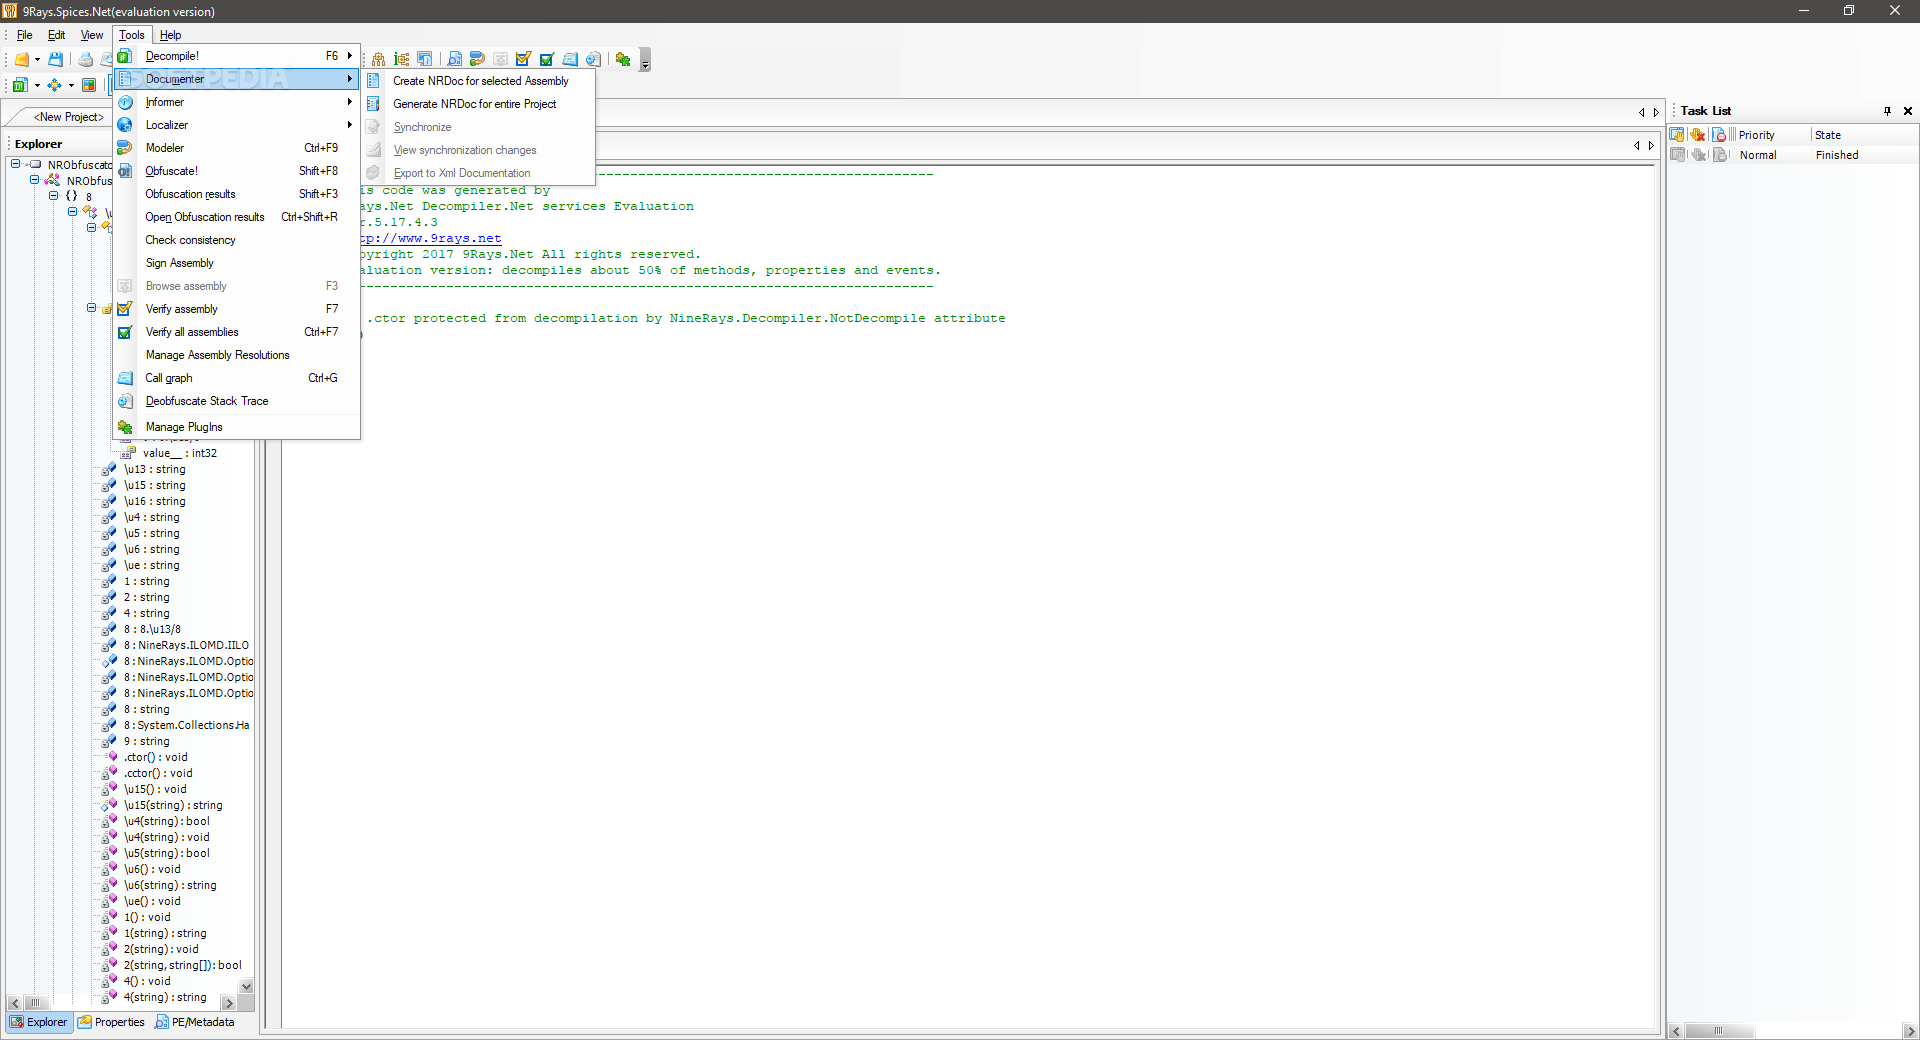
Task: Pin the Task List panel
Action: pyautogui.click(x=1887, y=111)
